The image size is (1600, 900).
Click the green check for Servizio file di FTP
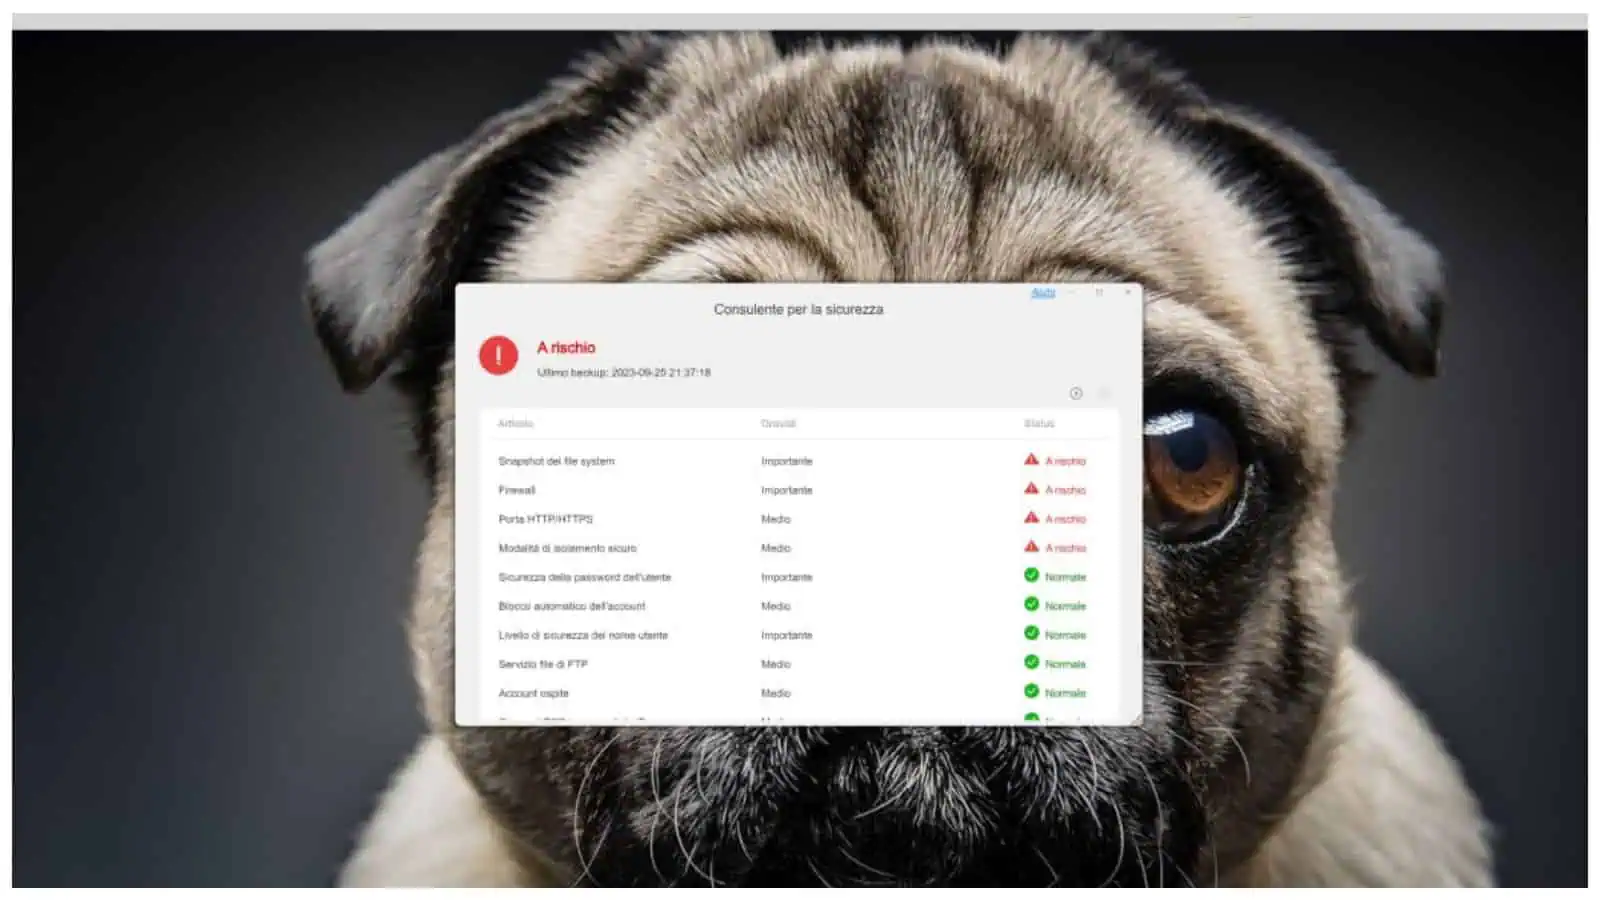click(1031, 662)
